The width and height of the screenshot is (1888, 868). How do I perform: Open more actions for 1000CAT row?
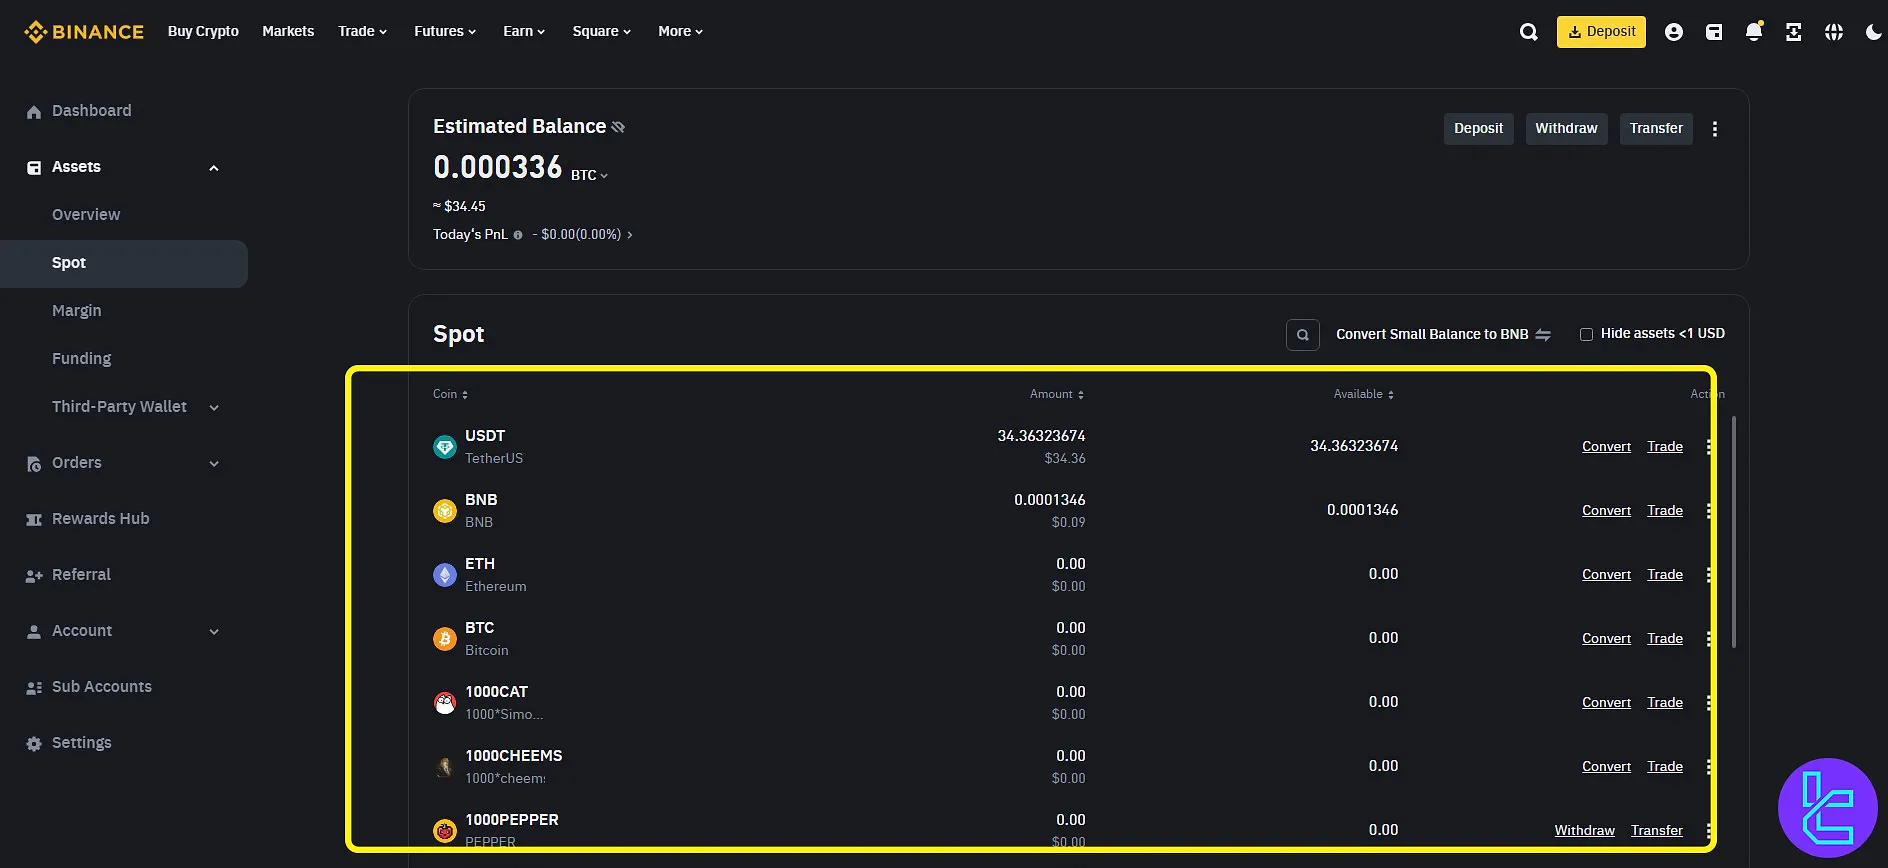[1708, 703]
